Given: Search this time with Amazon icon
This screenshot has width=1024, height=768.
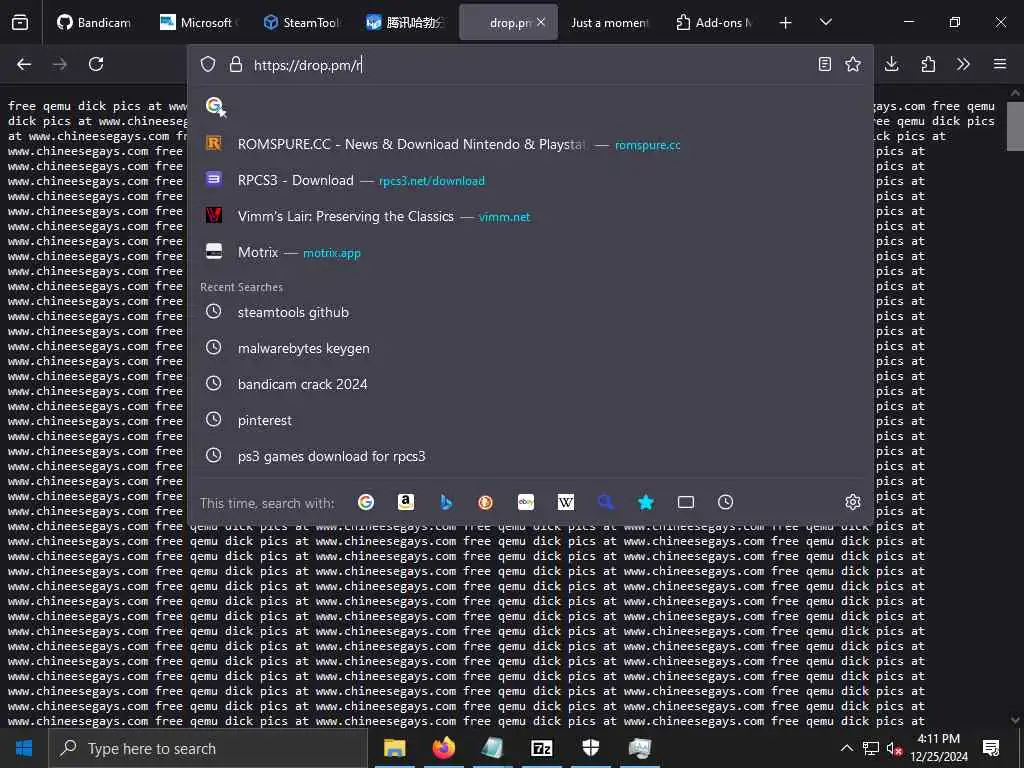Looking at the screenshot, I should point(406,502).
